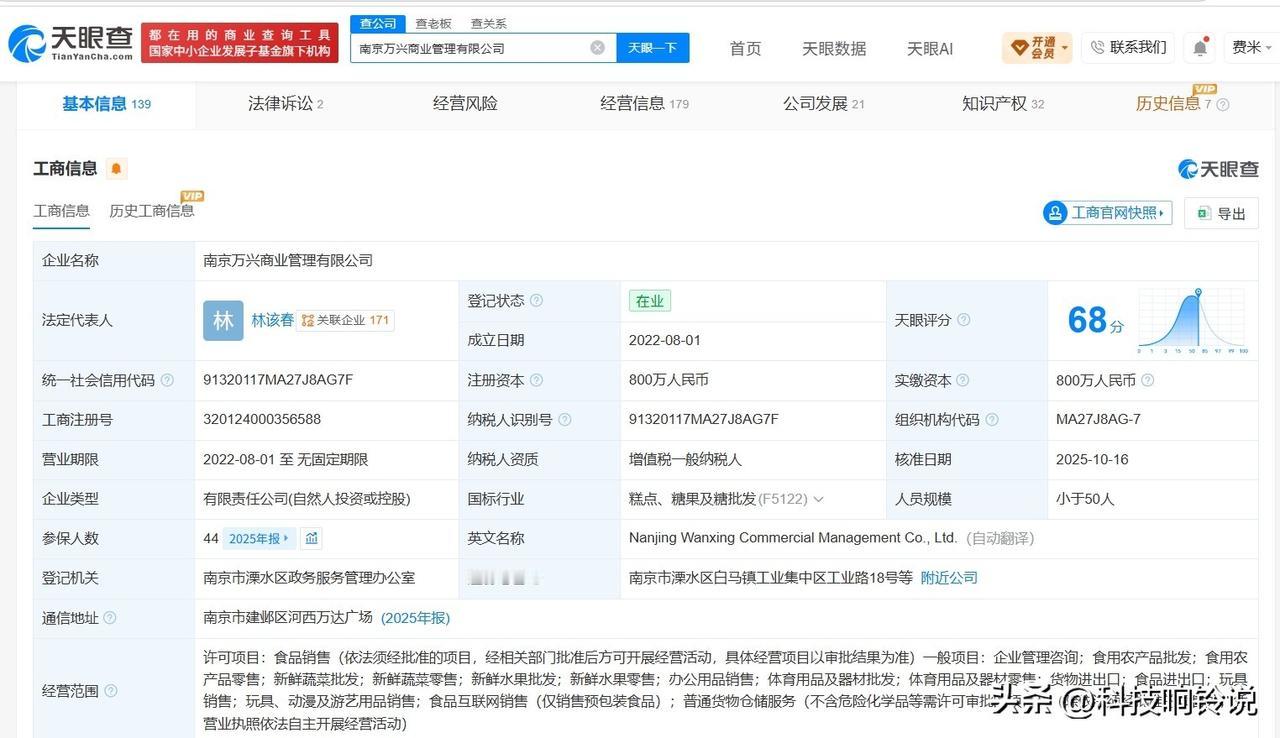Open the 法律诉讼 tab

click(x=285, y=104)
